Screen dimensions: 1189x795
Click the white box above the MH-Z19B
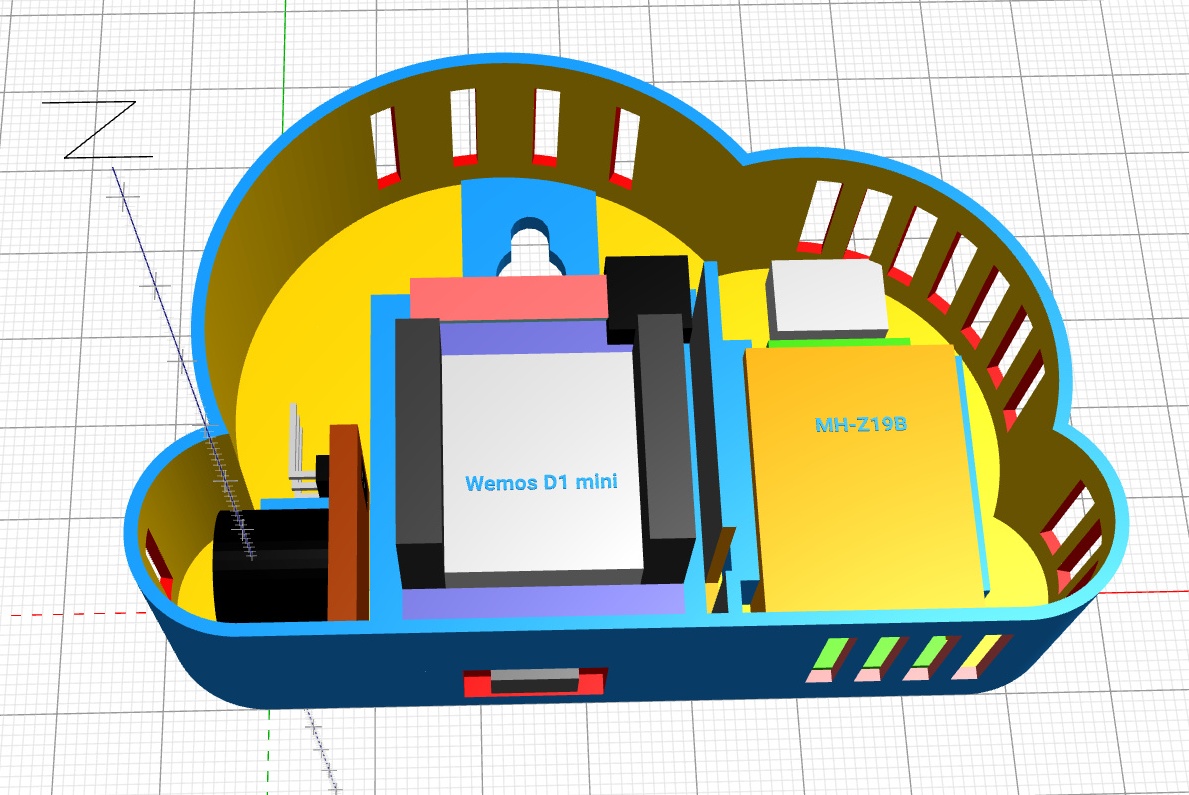tap(826, 296)
